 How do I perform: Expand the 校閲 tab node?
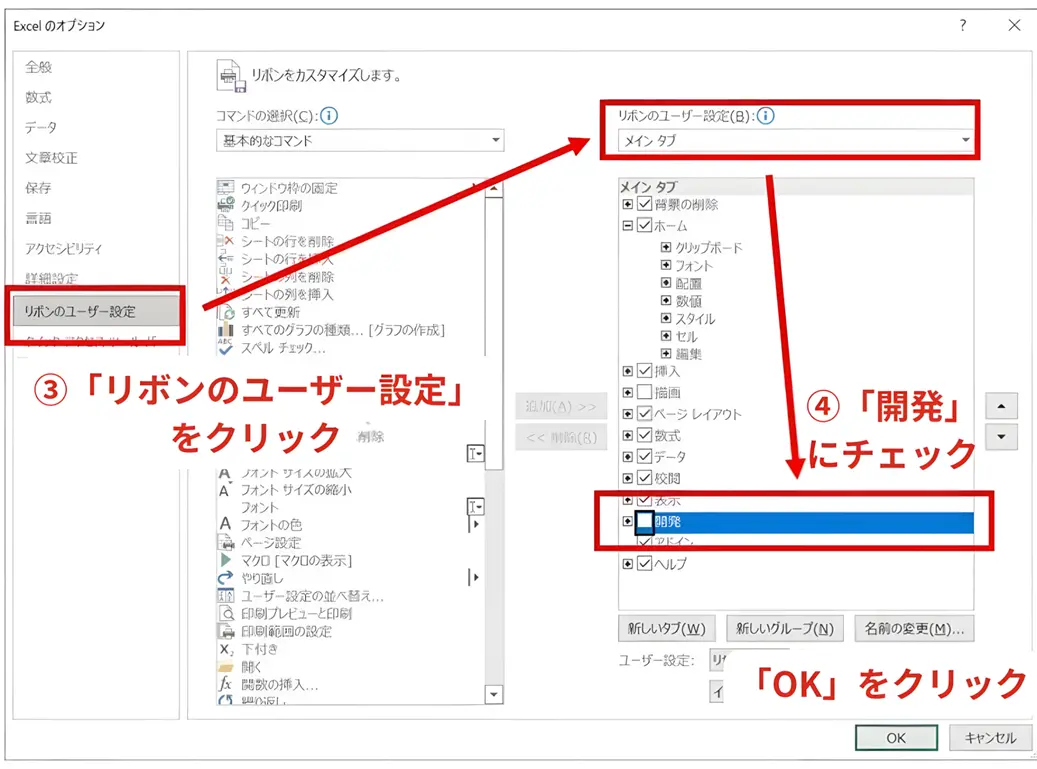[x=628, y=478]
